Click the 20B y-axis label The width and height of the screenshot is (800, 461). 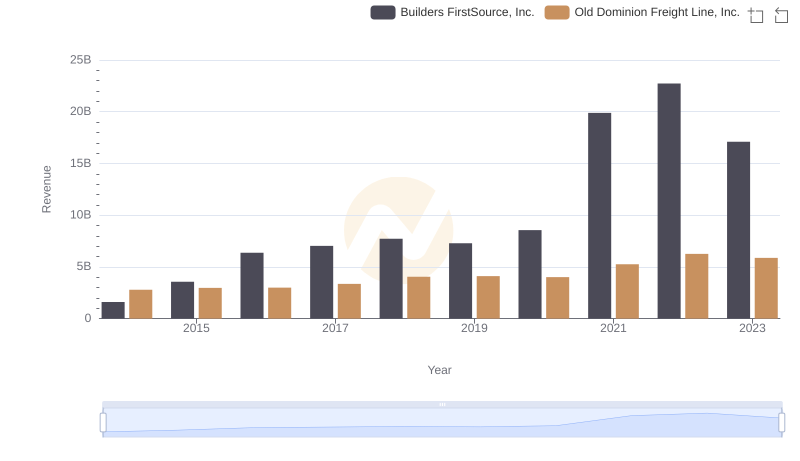point(81,111)
